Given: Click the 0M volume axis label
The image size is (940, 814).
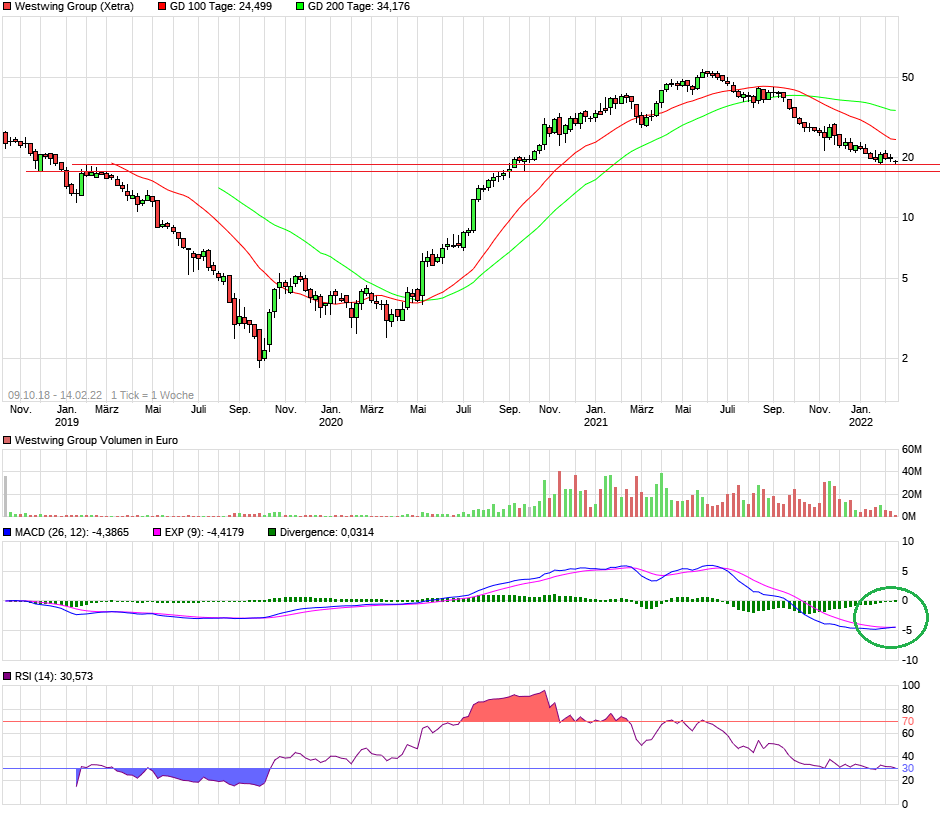Looking at the screenshot, I should click(x=909, y=517).
